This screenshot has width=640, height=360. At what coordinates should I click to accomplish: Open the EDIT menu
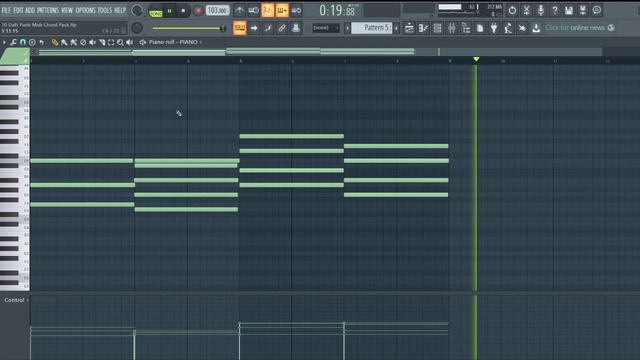pos(18,10)
